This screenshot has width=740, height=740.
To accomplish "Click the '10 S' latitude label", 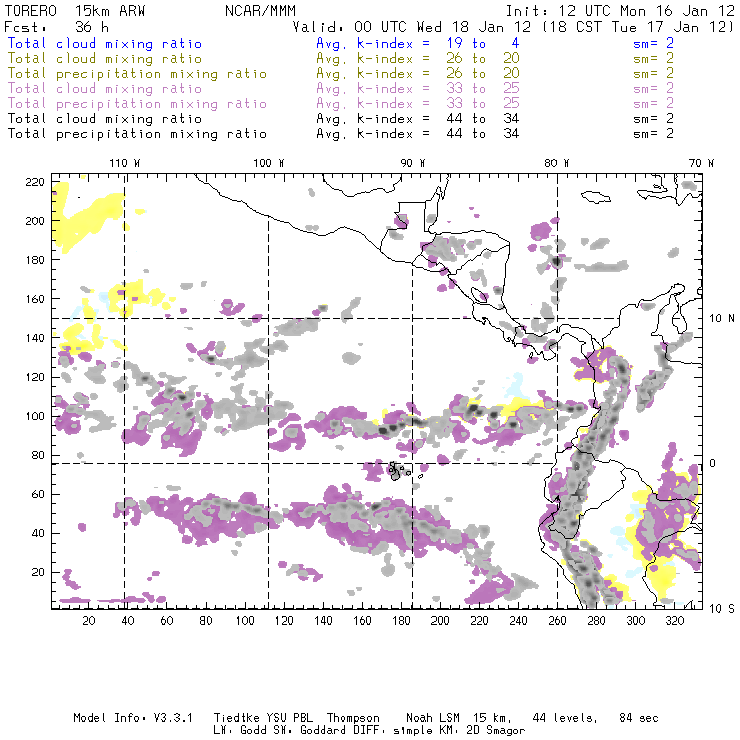I will 722,609.
